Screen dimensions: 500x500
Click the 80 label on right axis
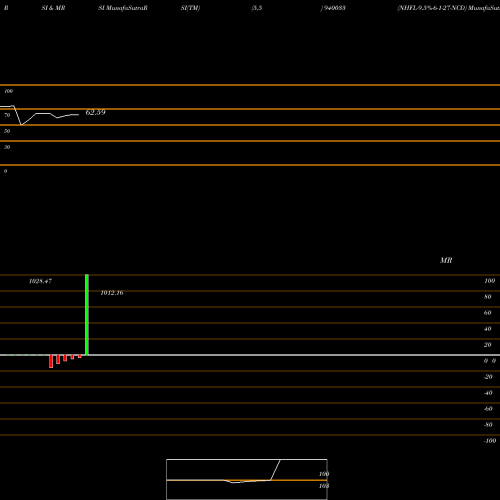(488, 297)
